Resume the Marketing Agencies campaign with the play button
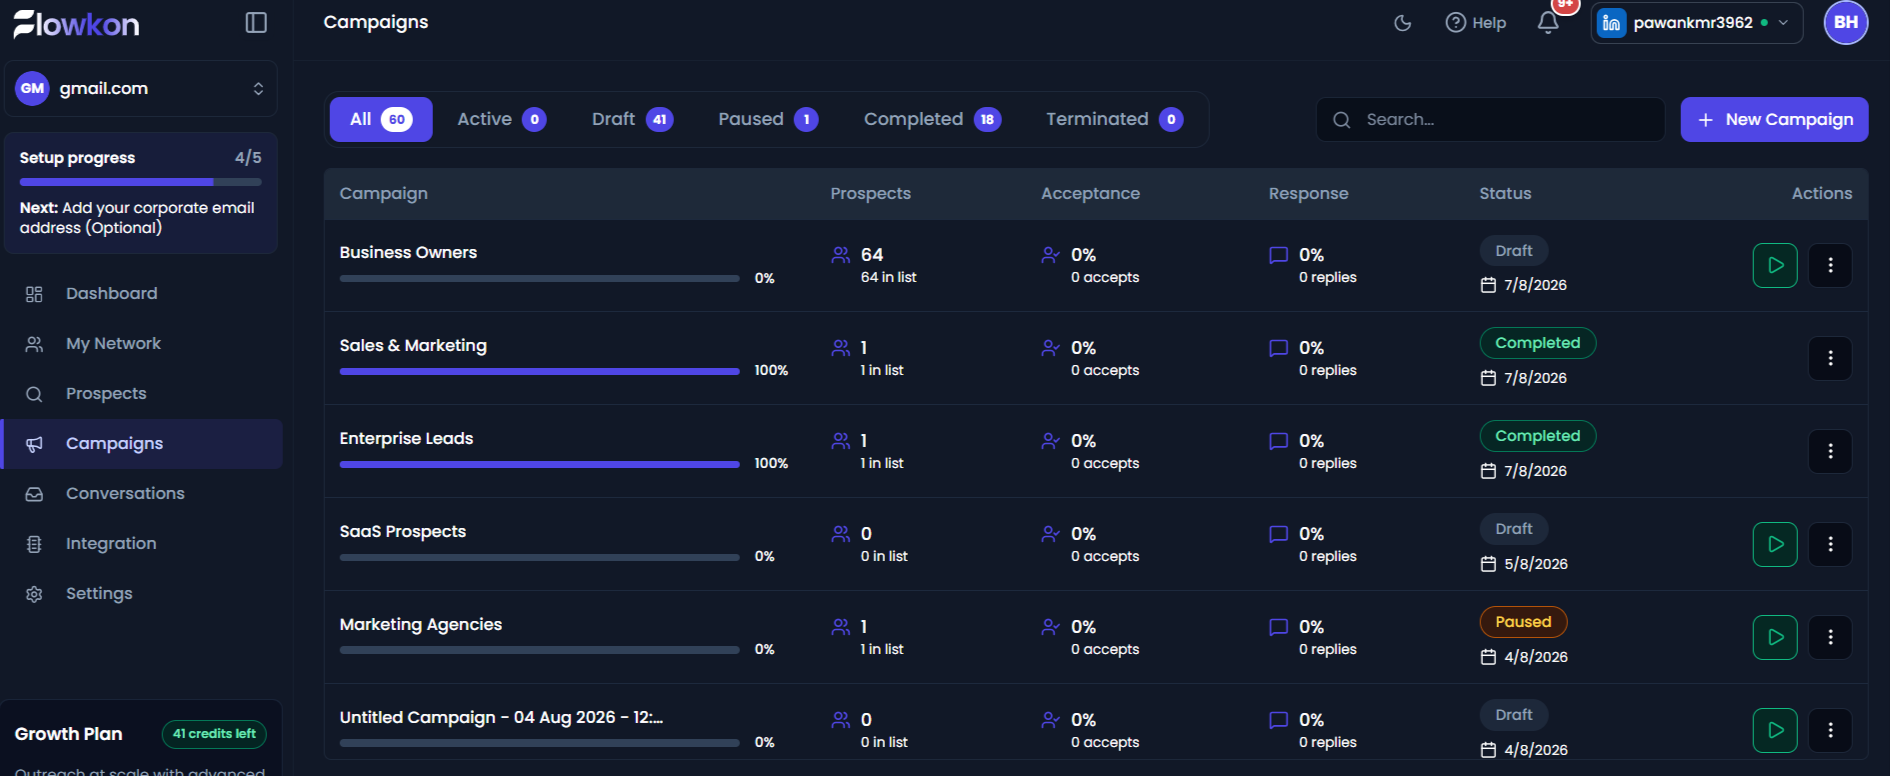This screenshot has height=776, width=1890. 1775,638
